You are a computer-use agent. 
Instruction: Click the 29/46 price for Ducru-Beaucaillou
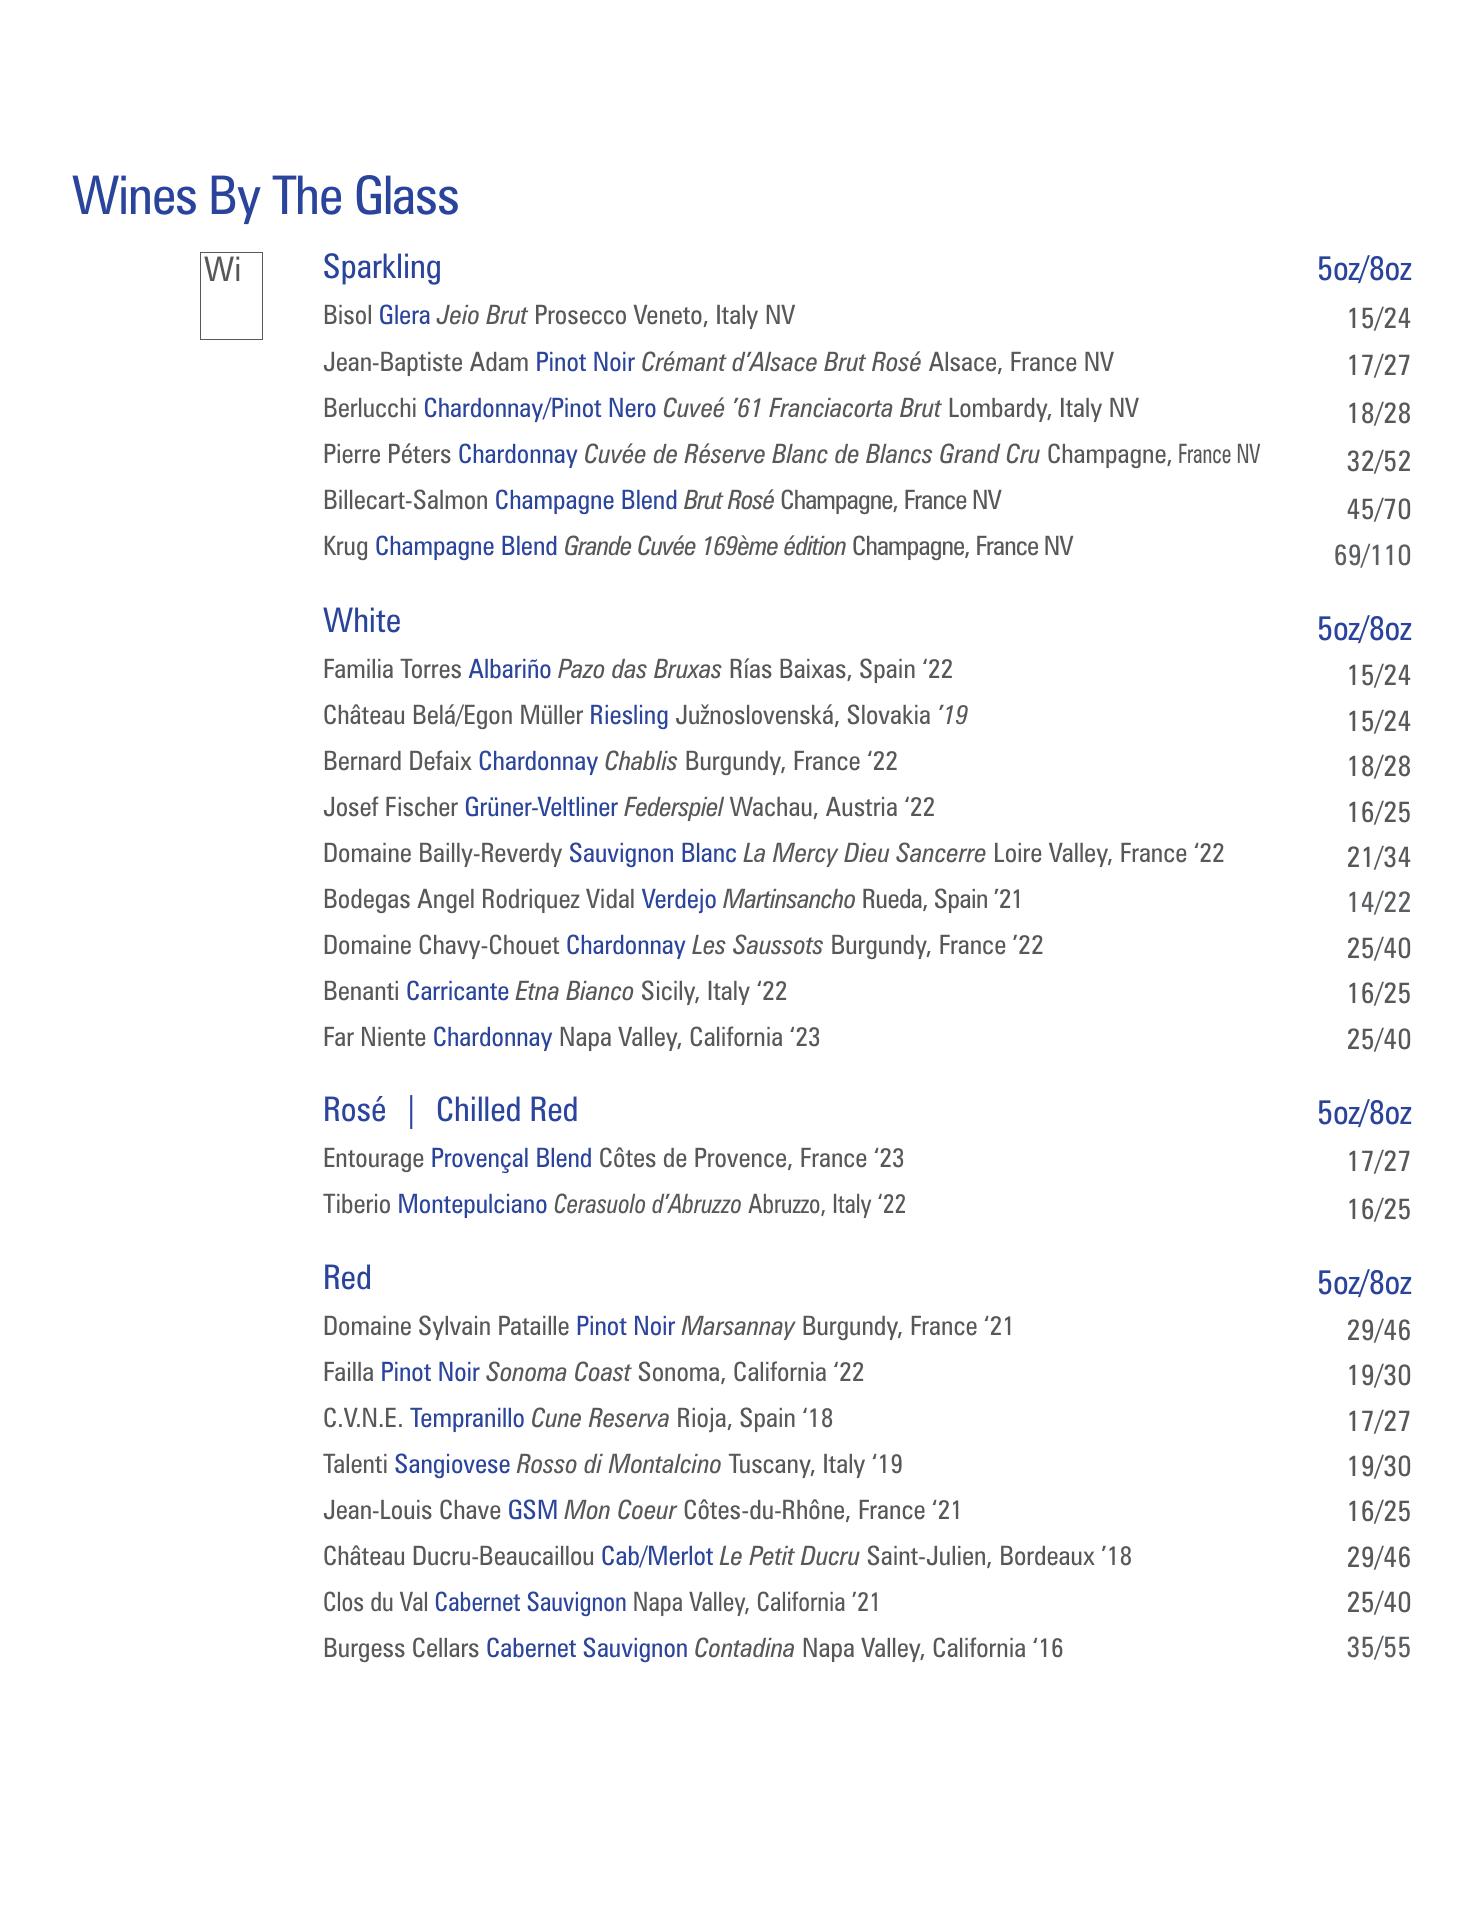pos(1379,1557)
